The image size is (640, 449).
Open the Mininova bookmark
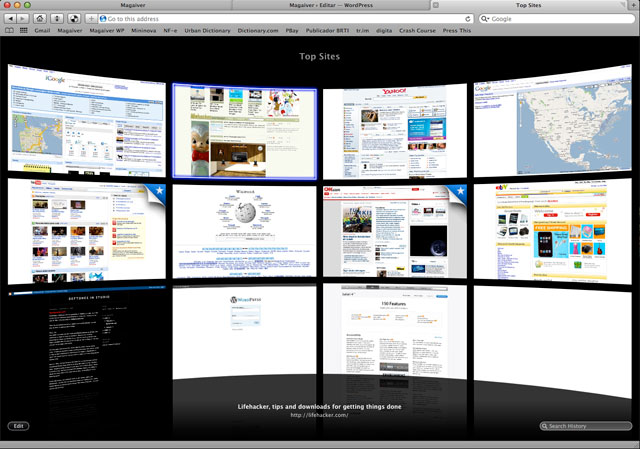[x=144, y=31]
